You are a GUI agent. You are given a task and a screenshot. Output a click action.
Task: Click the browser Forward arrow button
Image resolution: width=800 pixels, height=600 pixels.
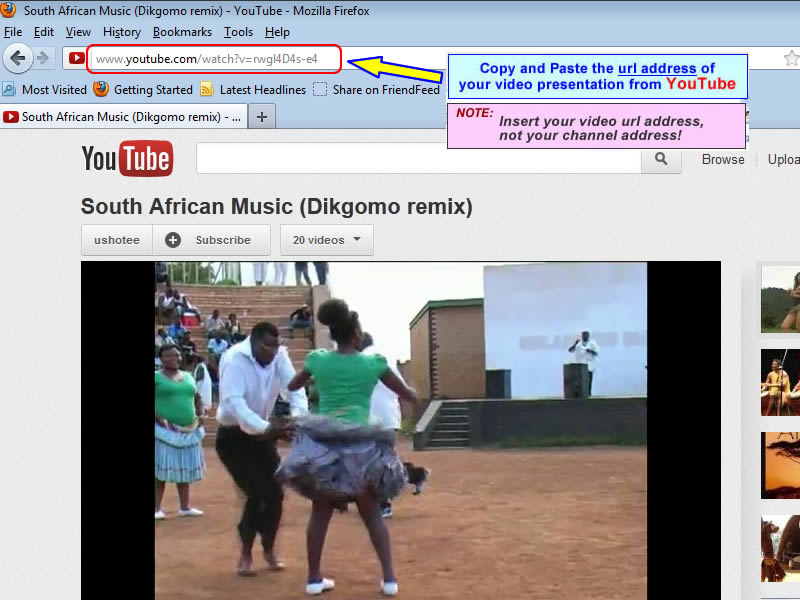pyautogui.click(x=43, y=58)
